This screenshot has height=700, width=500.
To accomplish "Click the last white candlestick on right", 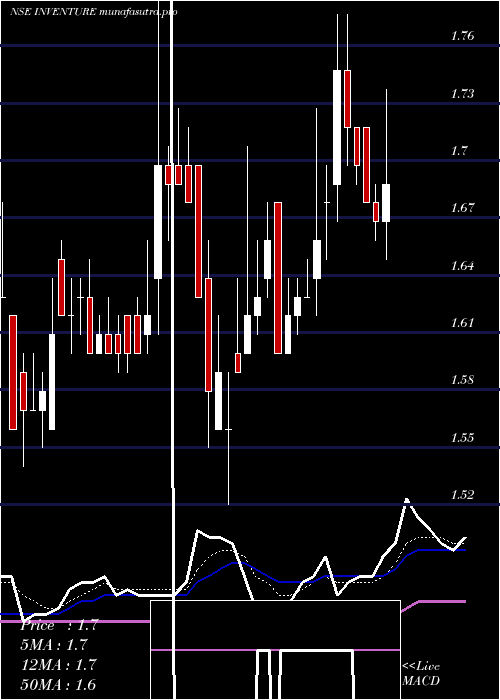I will pyautogui.click(x=386, y=203).
